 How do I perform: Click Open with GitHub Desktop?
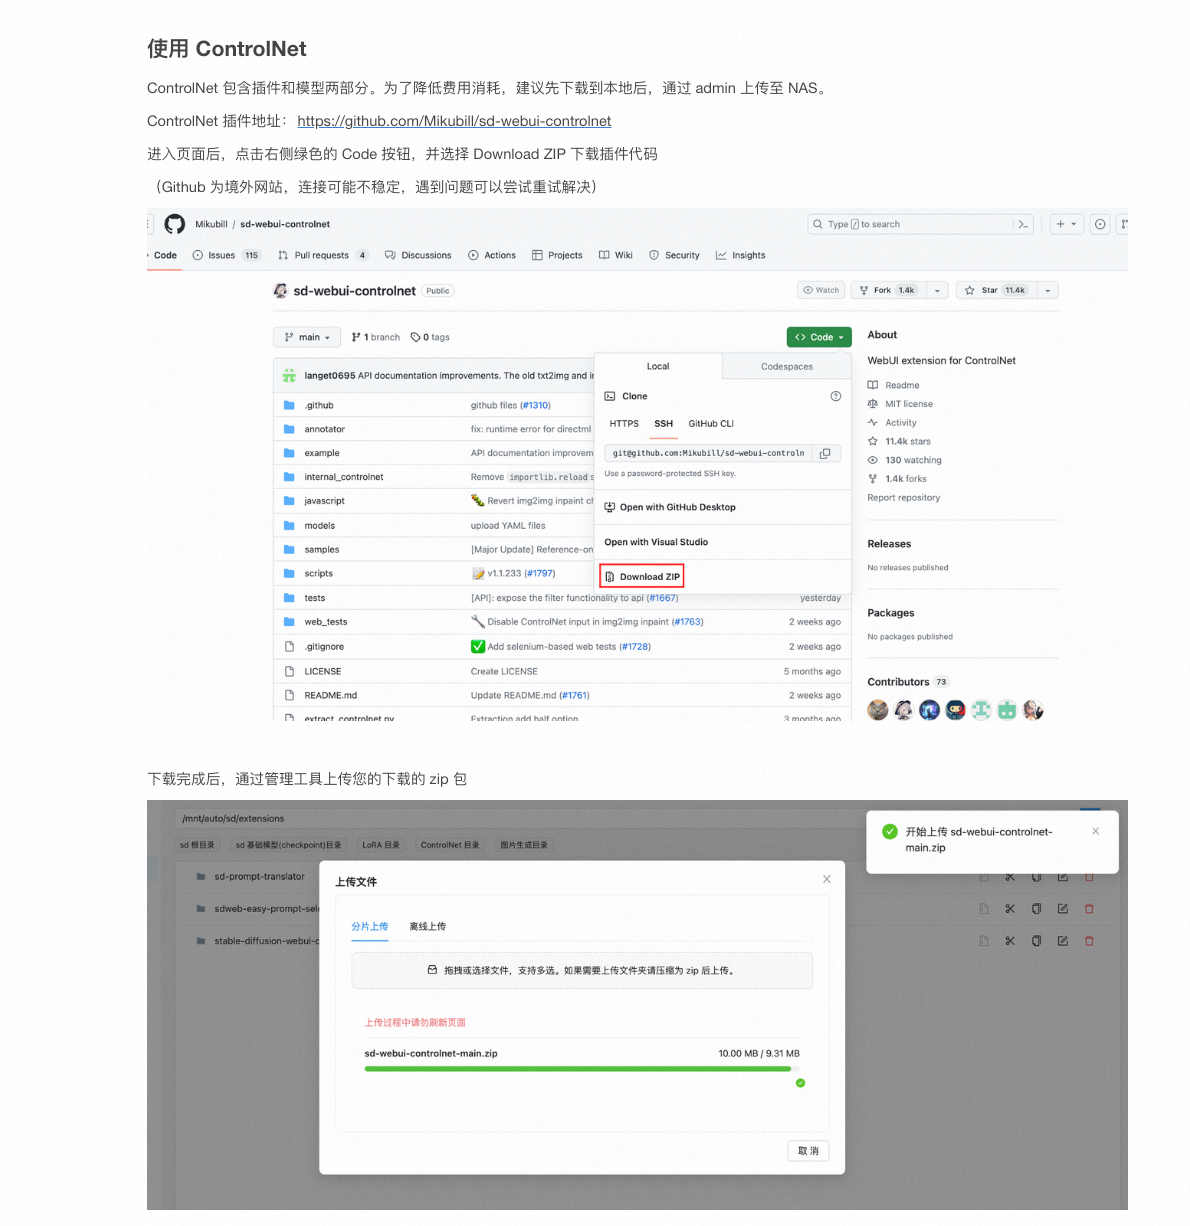coord(670,507)
